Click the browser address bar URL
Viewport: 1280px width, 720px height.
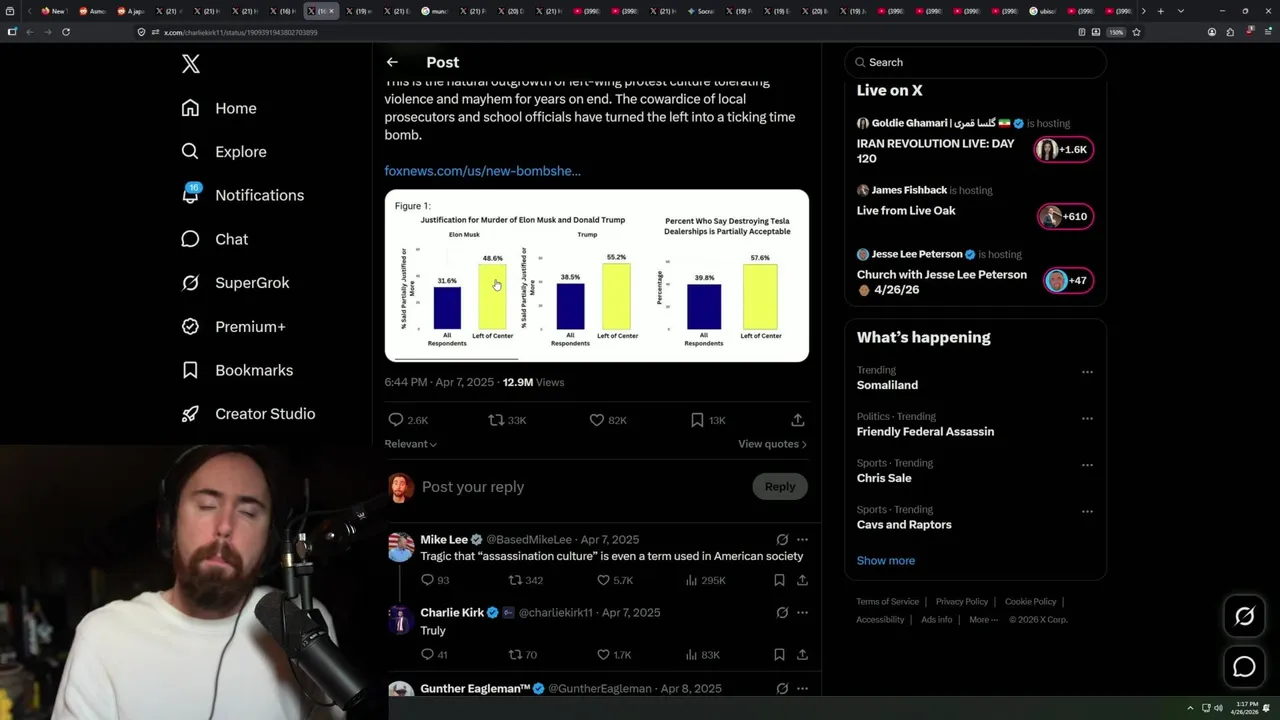241,32
